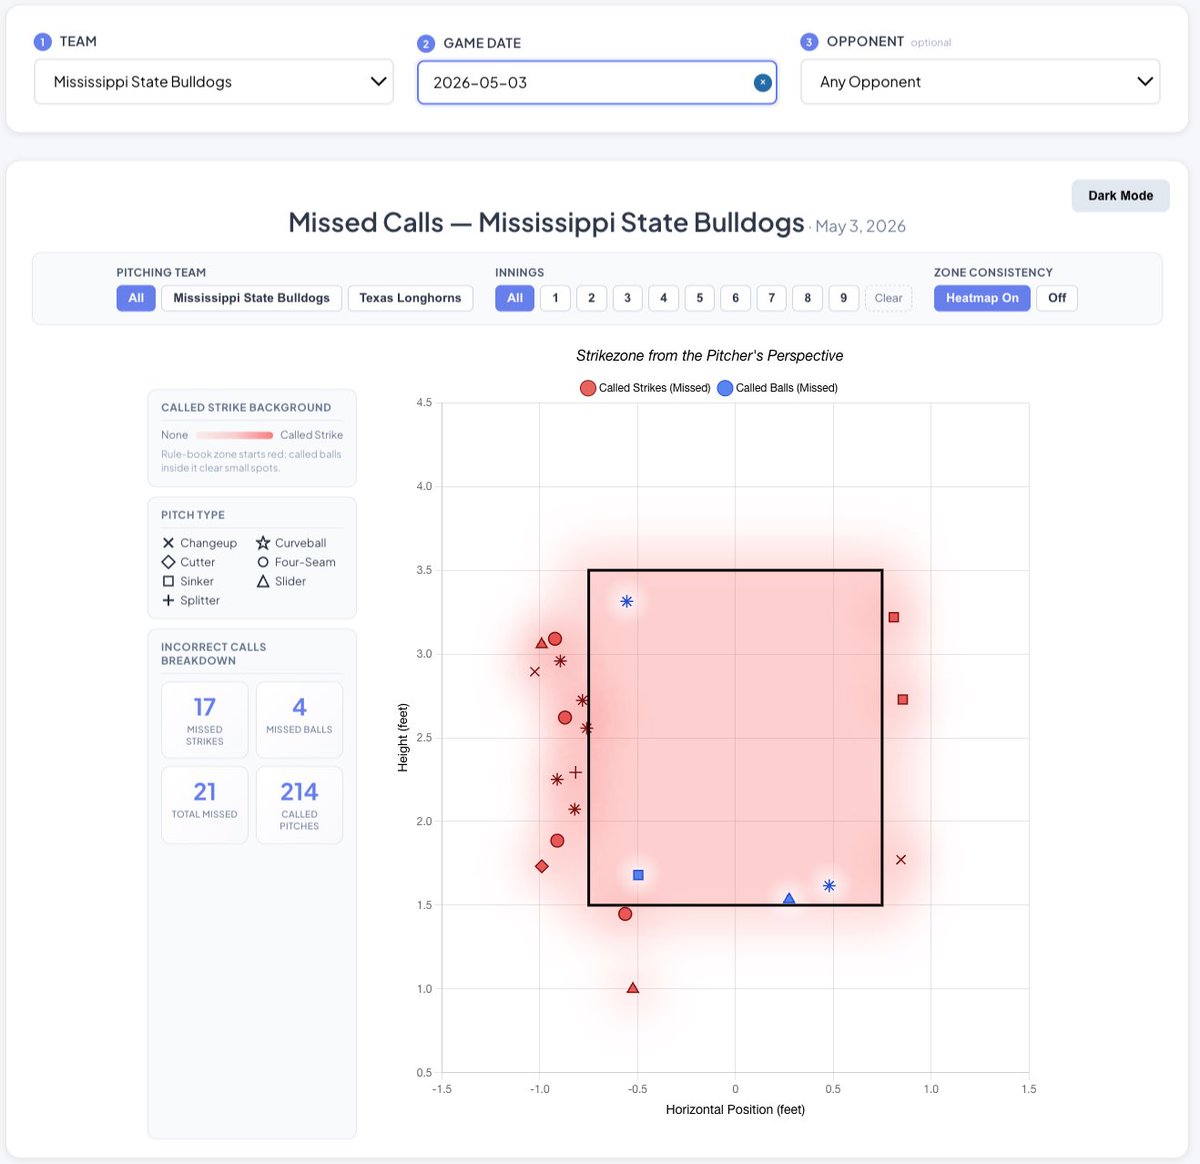Click the 21 Total Missed card
This screenshot has height=1164, width=1200.
204,805
